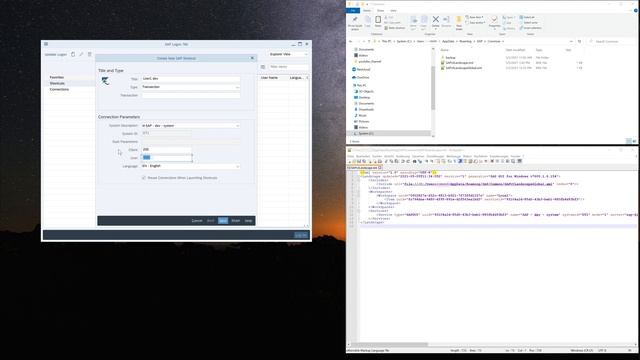Open the Language dropdown
This screenshot has height=360, width=640.
click(237, 166)
